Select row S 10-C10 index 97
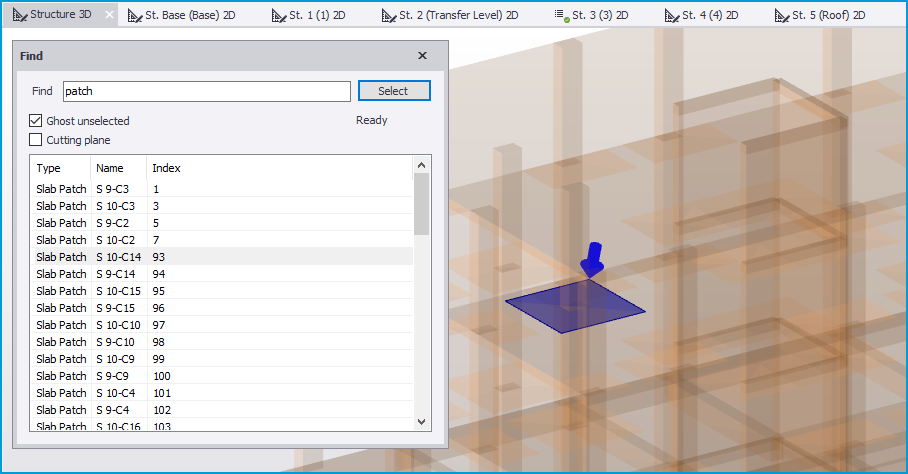Viewport: 908px width, 474px height. pyautogui.click(x=222, y=325)
